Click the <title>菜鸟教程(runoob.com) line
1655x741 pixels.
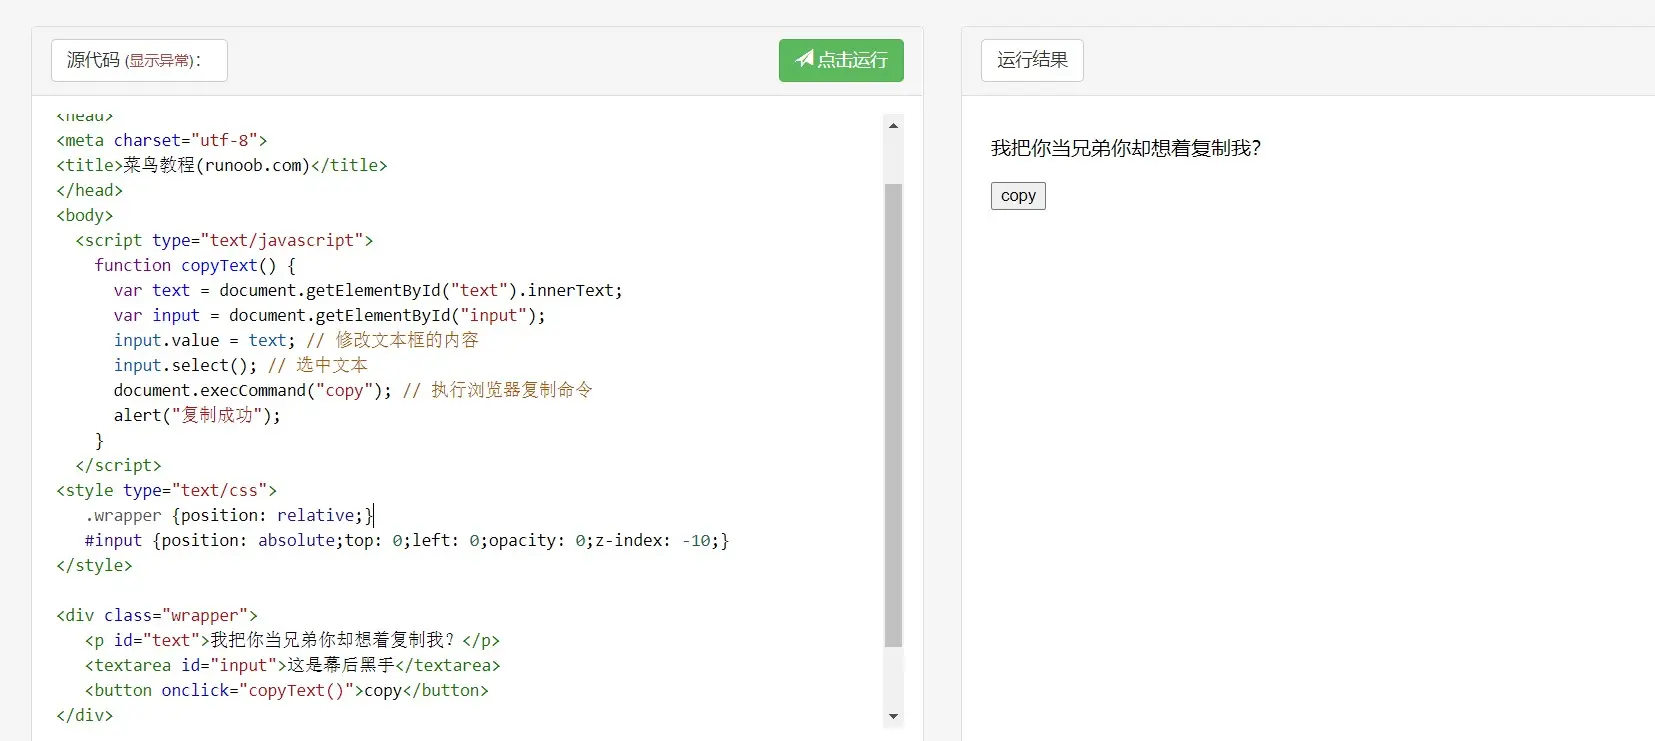(x=222, y=165)
